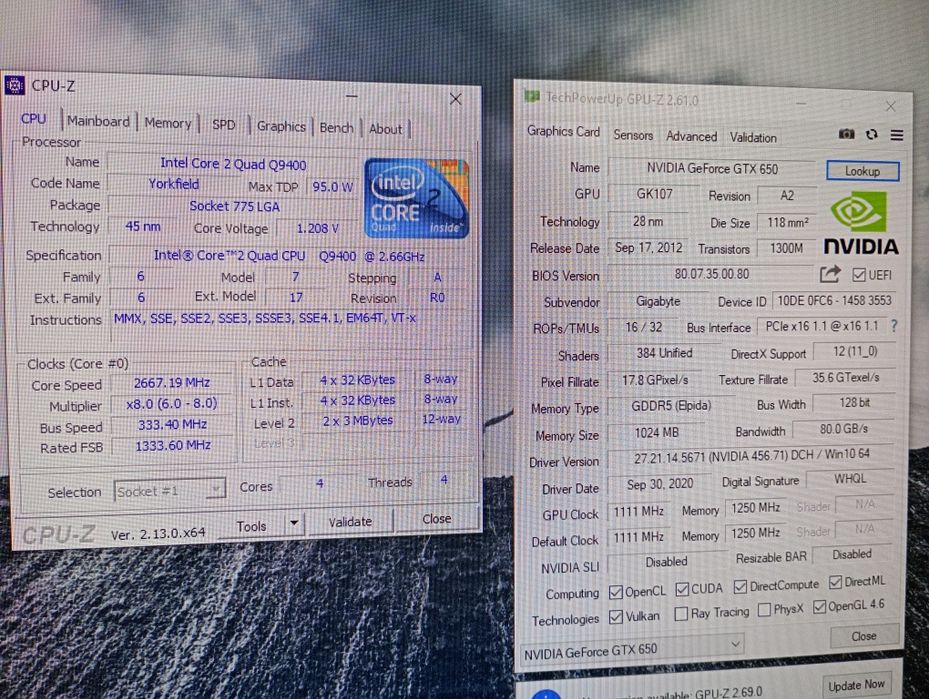Image resolution: width=929 pixels, height=699 pixels.
Task: Click the Update Now button
Action: tap(857, 685)
